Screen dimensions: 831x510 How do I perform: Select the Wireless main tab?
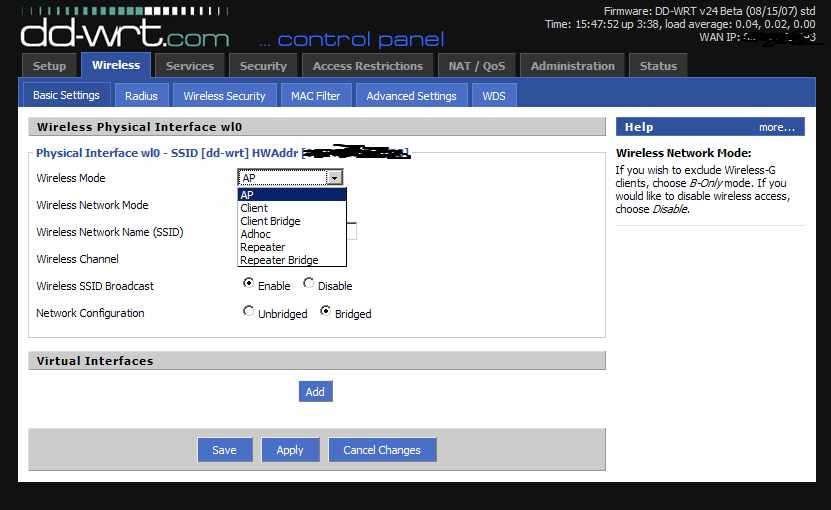(116, 65)
